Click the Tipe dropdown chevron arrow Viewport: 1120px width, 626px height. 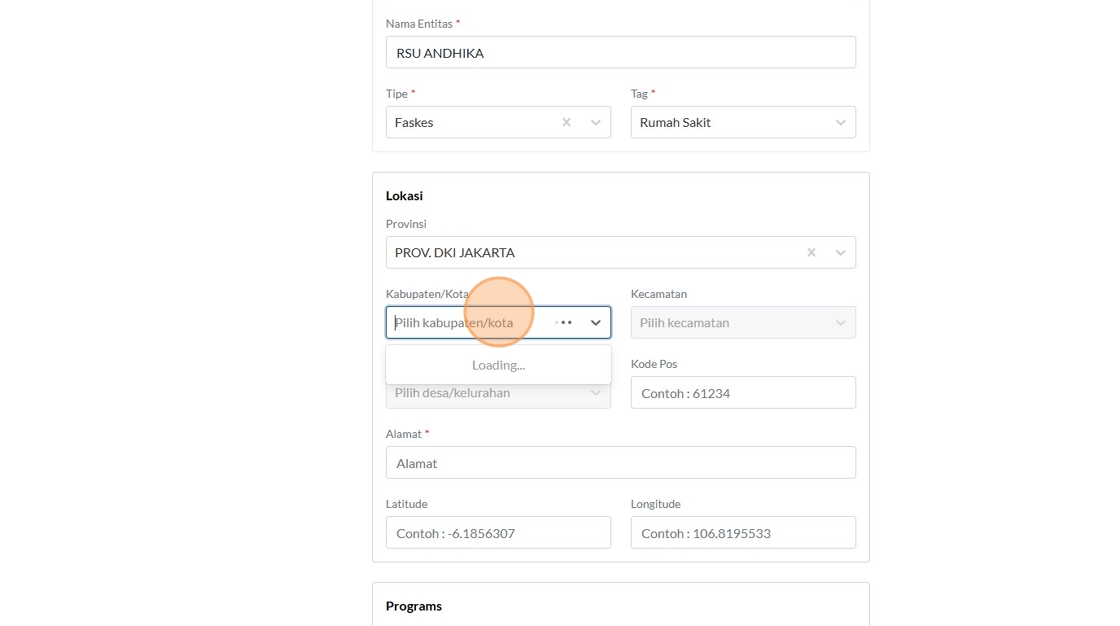pos(596,122)
